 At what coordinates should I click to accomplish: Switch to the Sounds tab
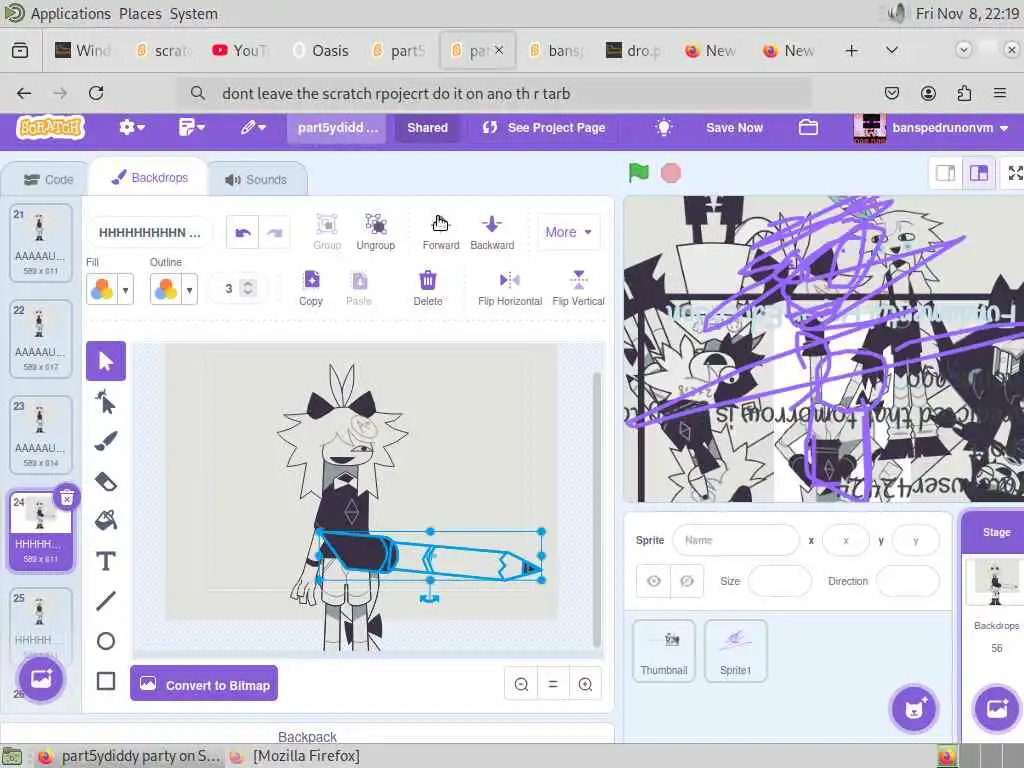point(257,180)
